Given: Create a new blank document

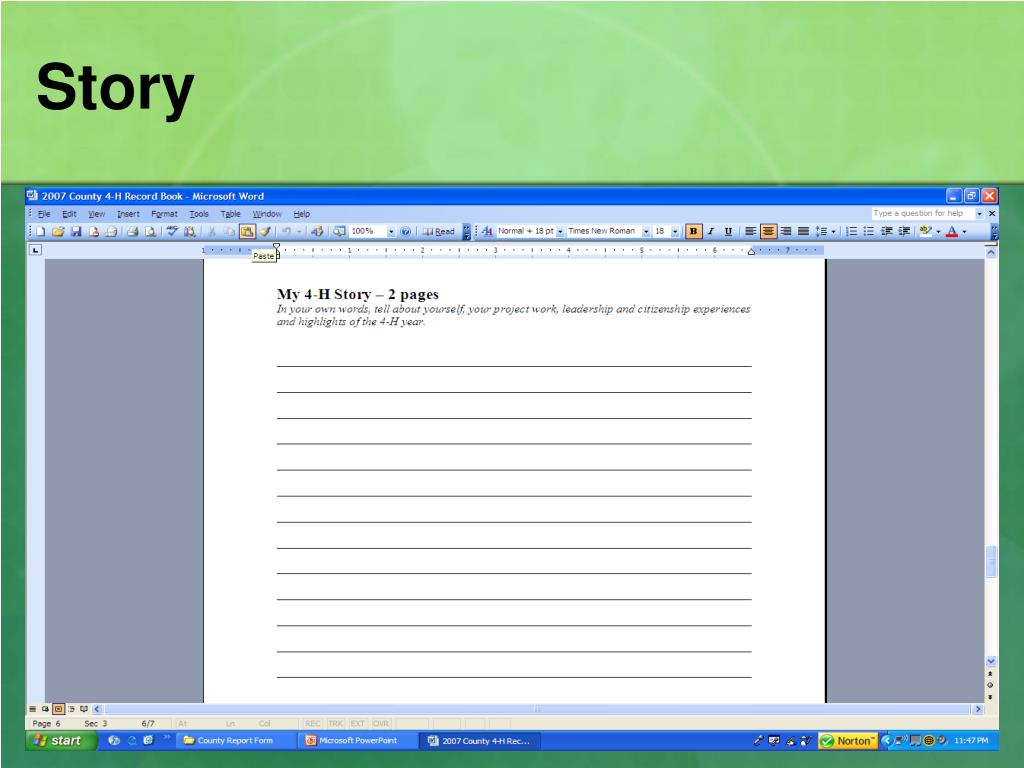Looking at the screenshot, I should click(x=40, y=231).
